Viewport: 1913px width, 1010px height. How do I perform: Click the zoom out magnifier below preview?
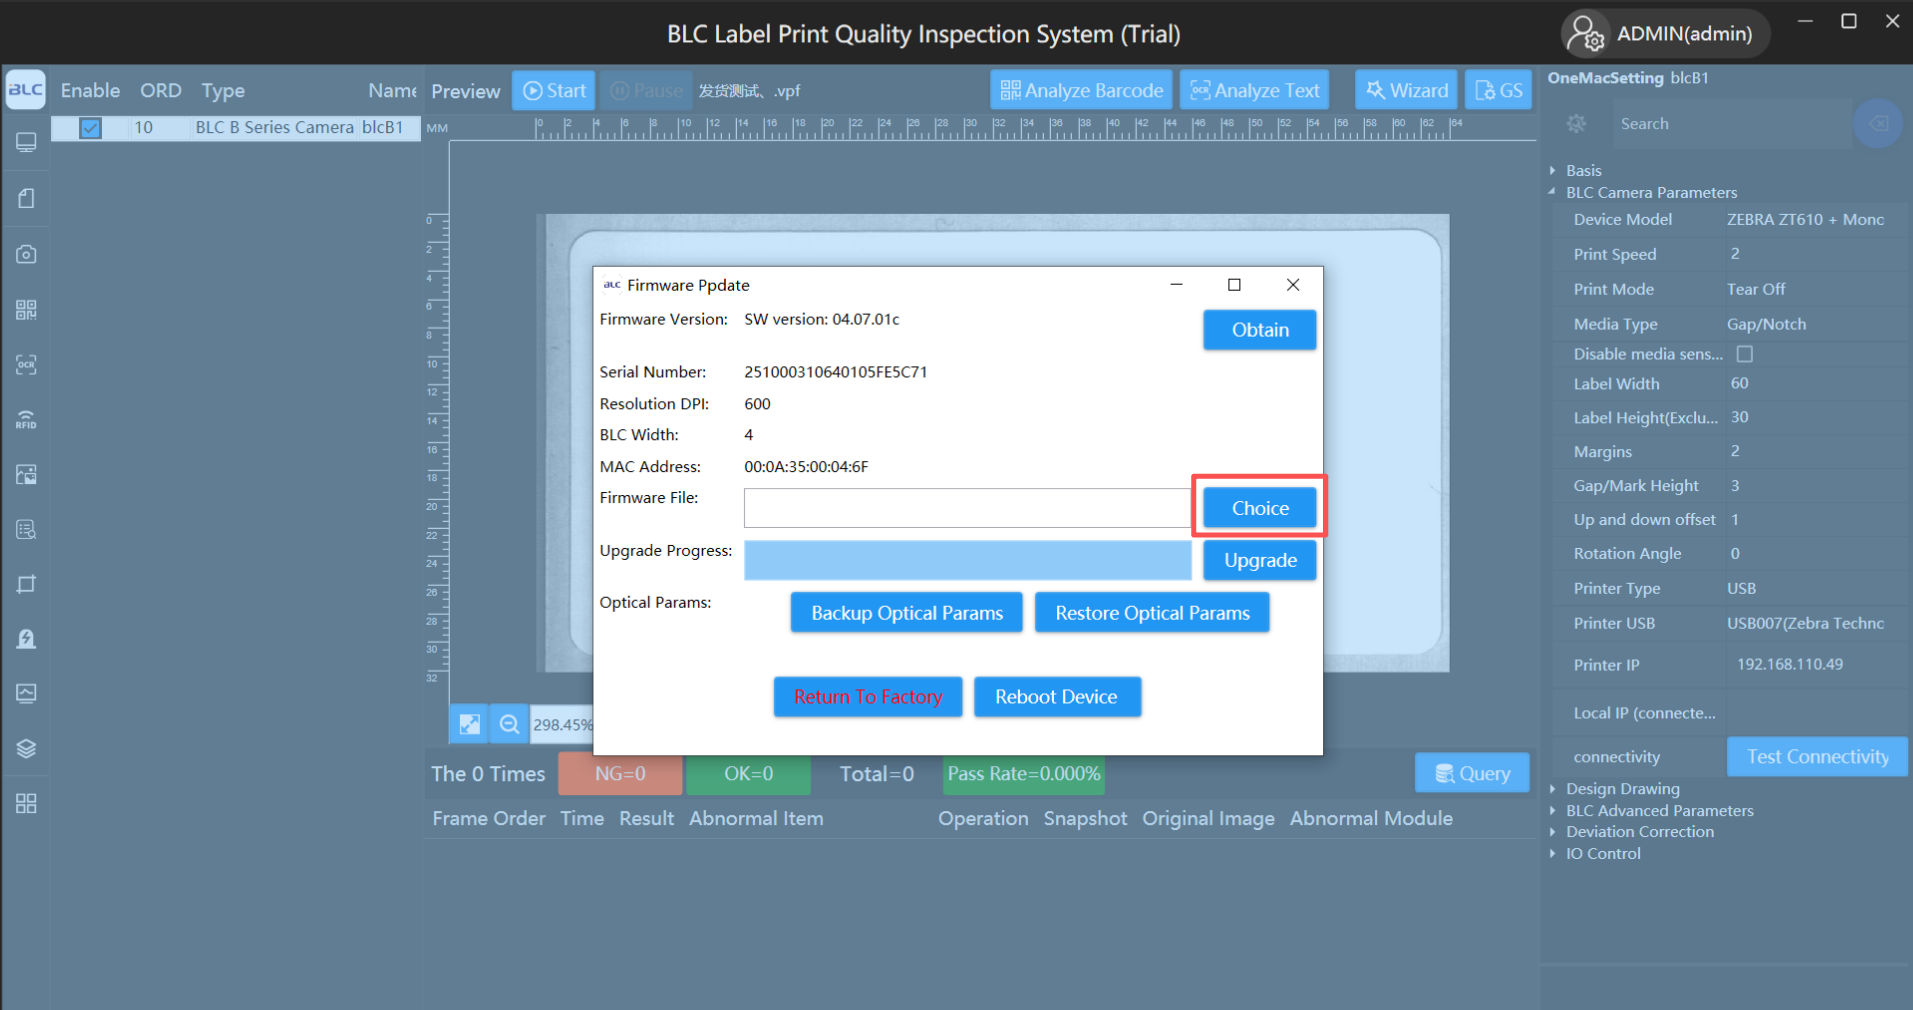click(509, 724)
